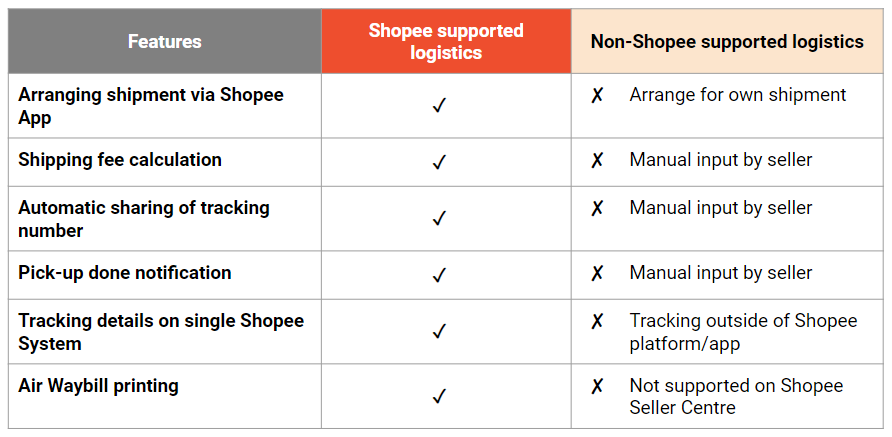This screenshot has height=437, width=892.
Task: Select the gray Features header cell
Action: 165,42
